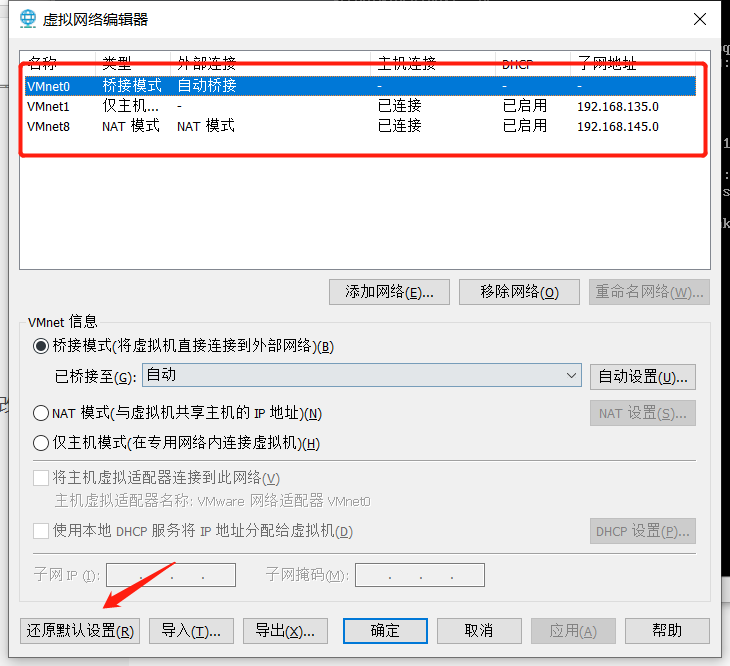Open NAT 设置 button
The image size is (730, 666).
643,413
